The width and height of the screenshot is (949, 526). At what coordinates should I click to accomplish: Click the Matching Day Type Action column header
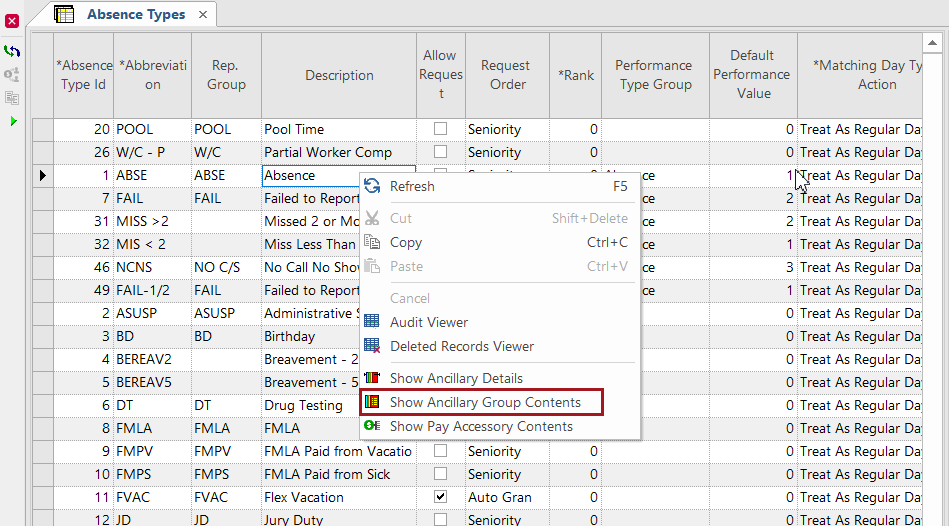coord(860,75)
